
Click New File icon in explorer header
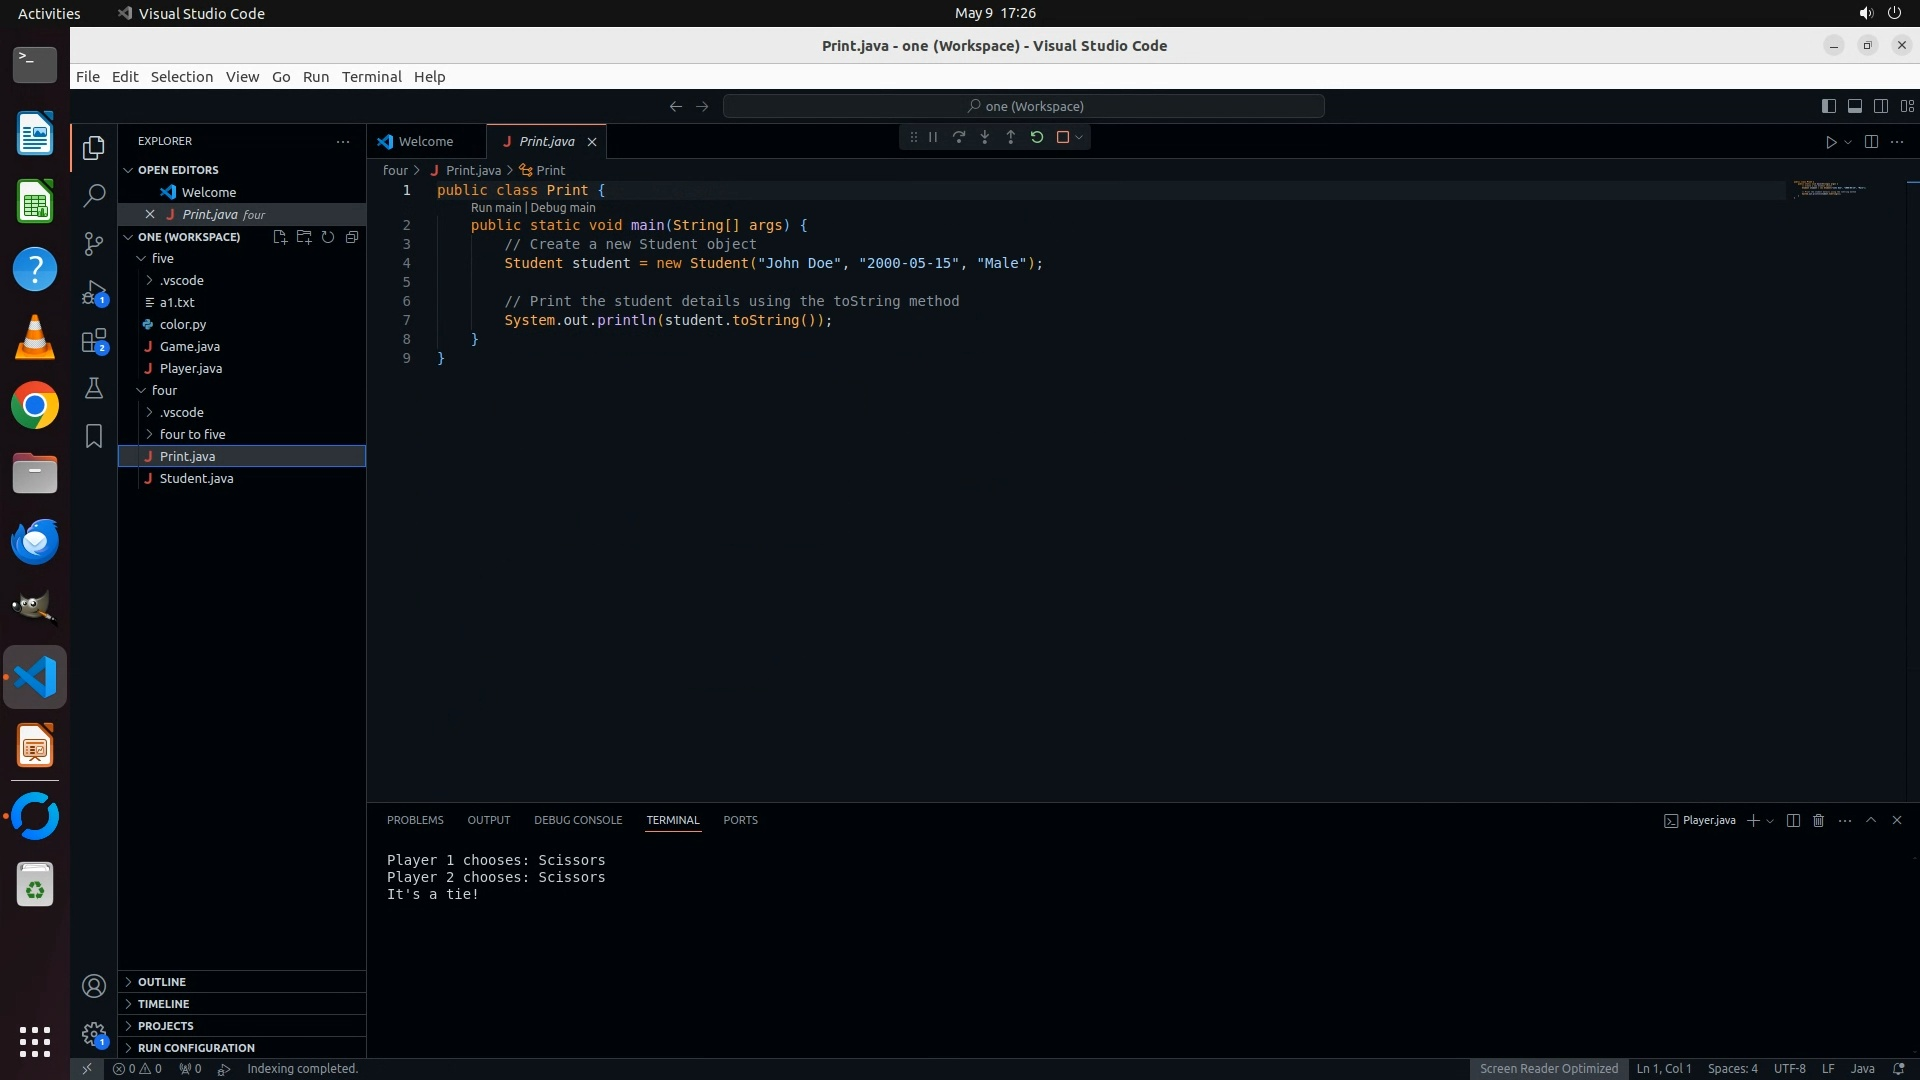[x=280, y=238]
